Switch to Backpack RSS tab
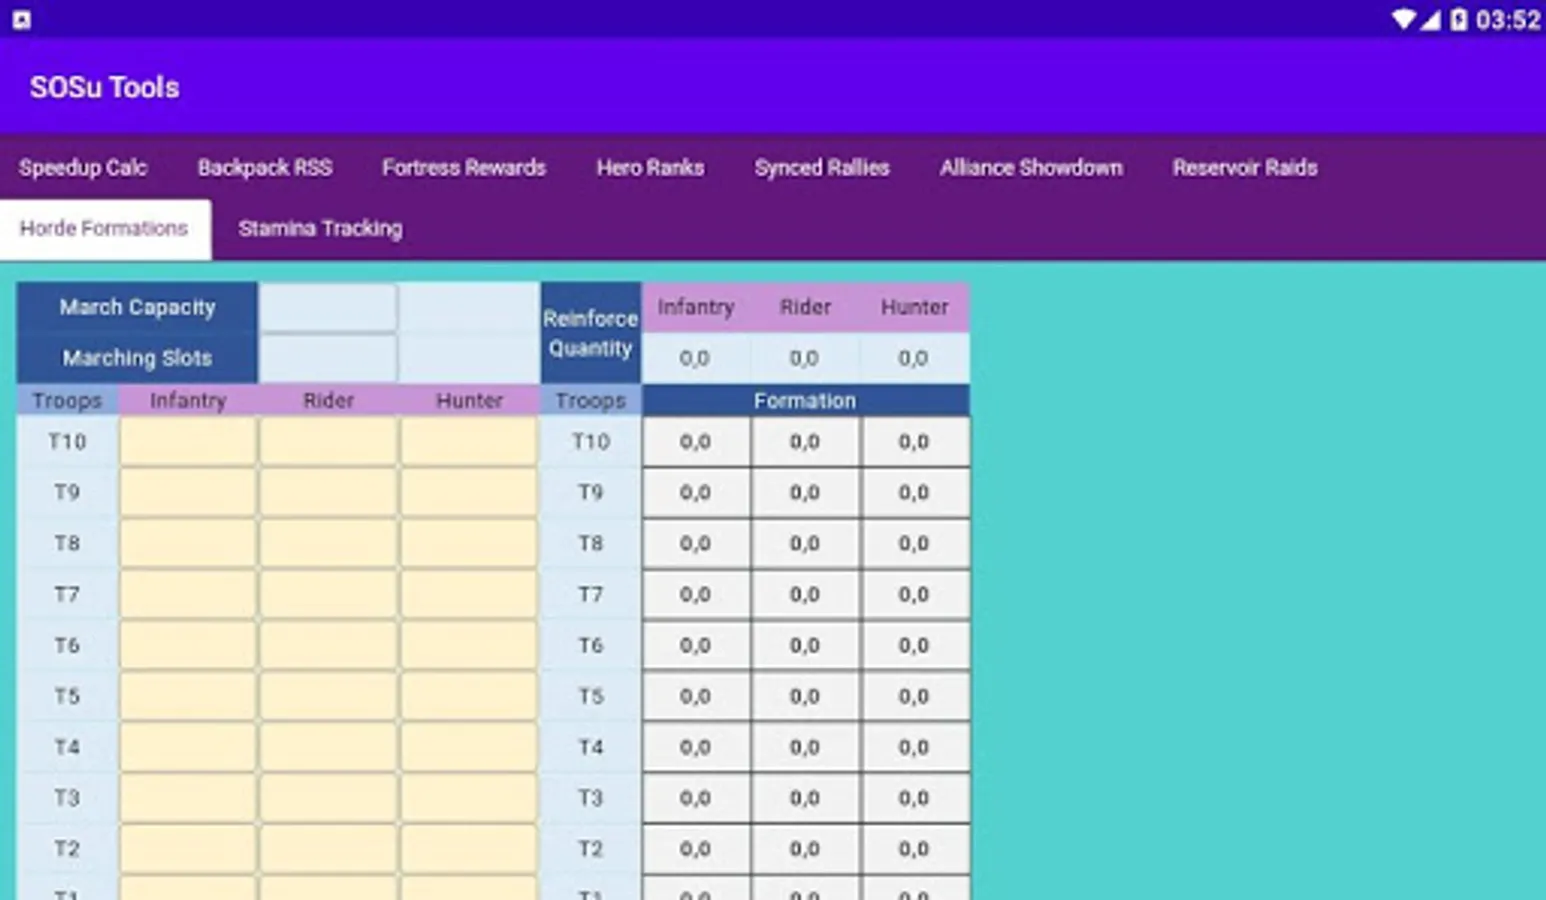 265,168
